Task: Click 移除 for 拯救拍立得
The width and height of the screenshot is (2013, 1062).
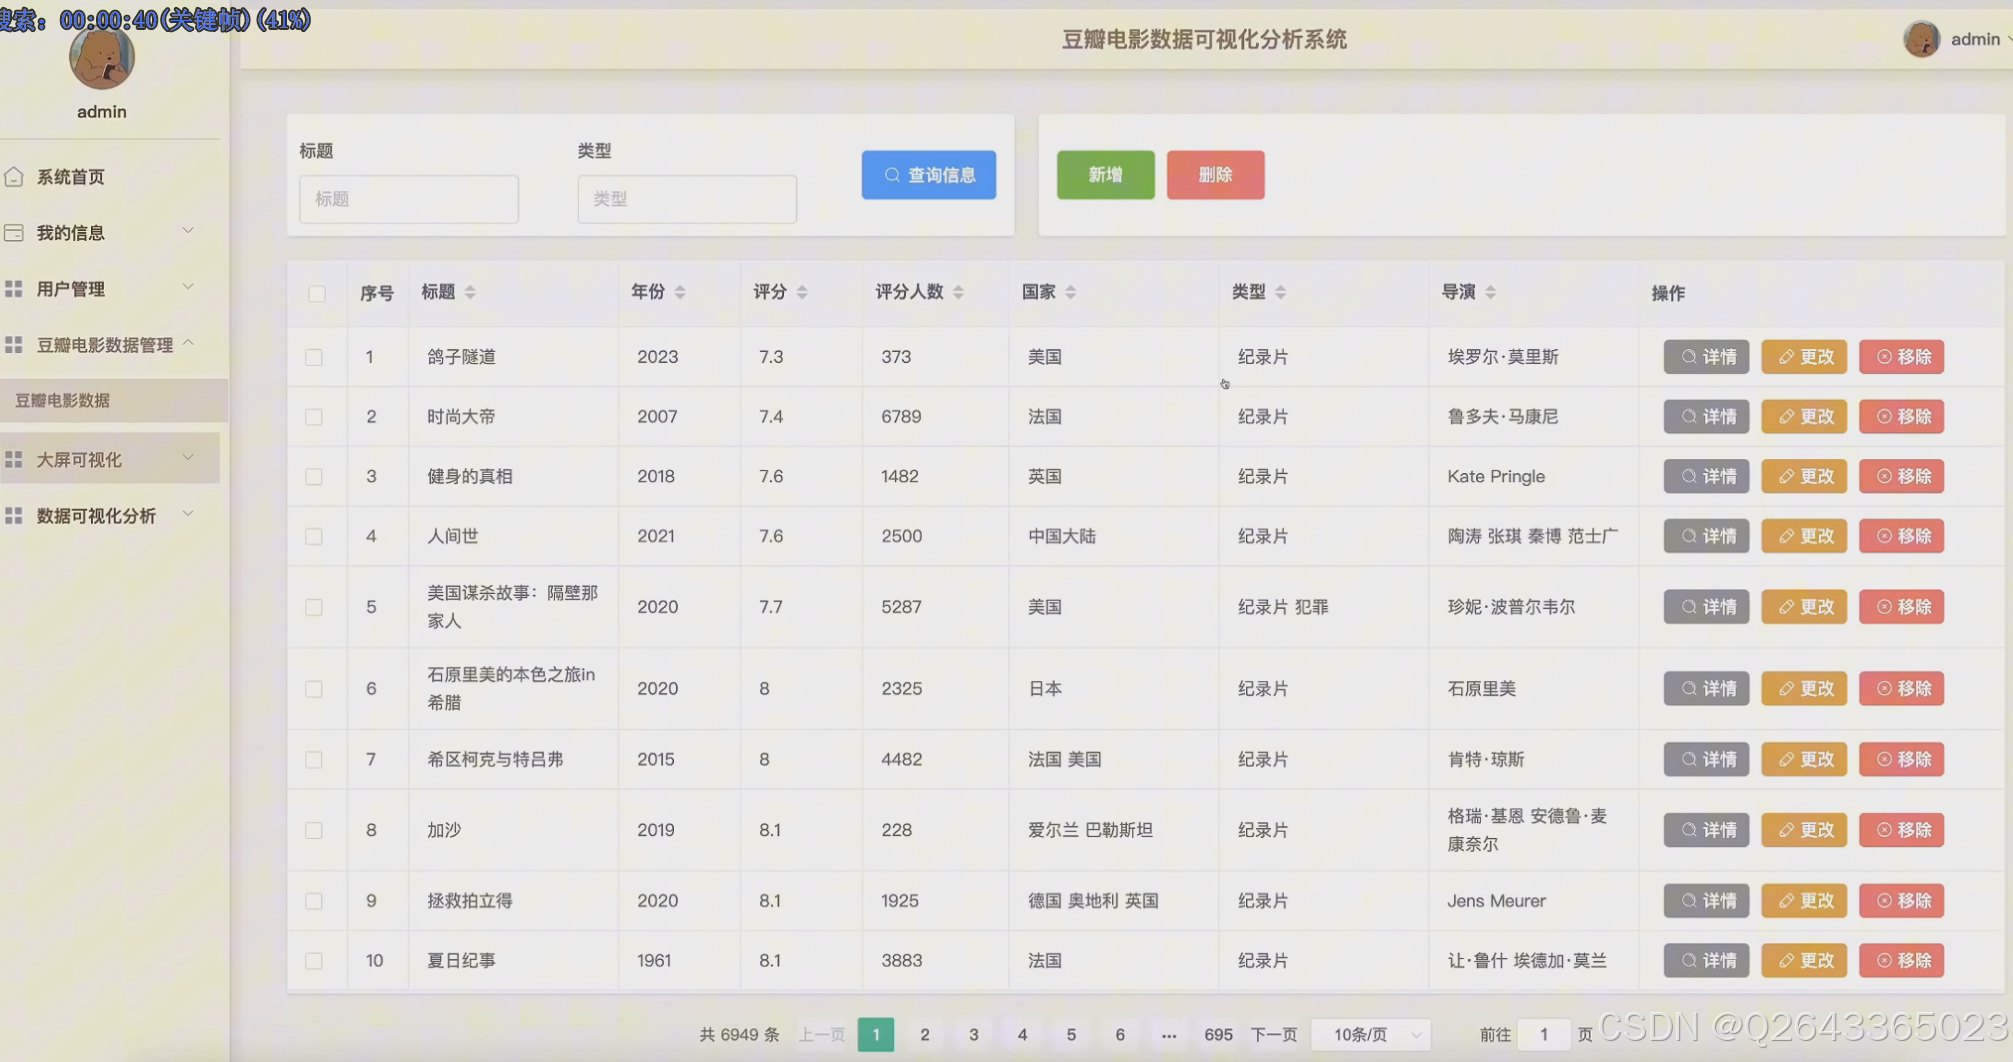Action: (x=1902, y=901)
